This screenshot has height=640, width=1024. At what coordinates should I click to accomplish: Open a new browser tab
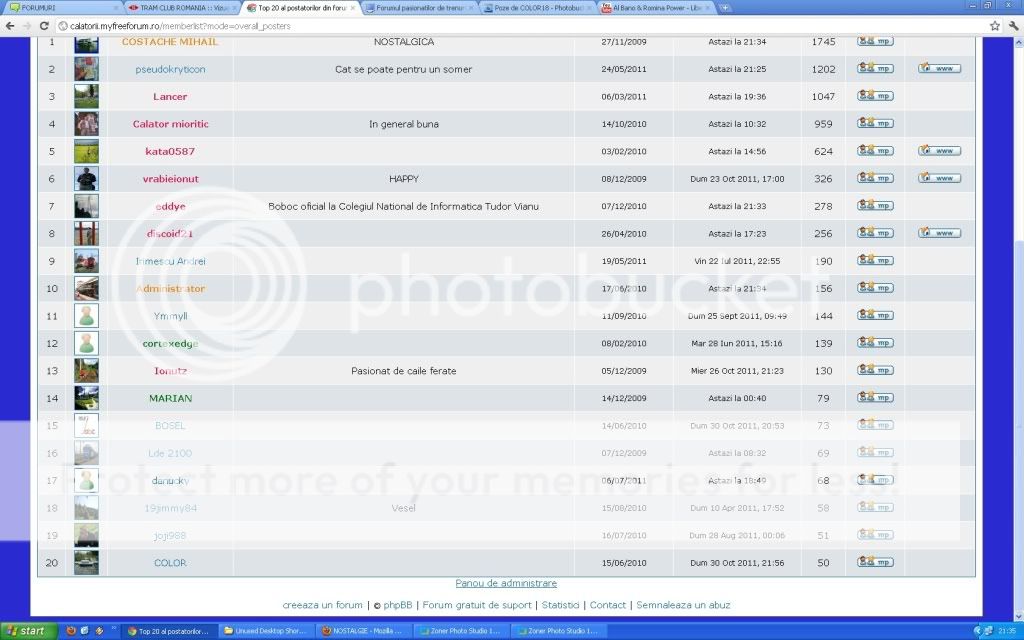click(x=724, y=8)
